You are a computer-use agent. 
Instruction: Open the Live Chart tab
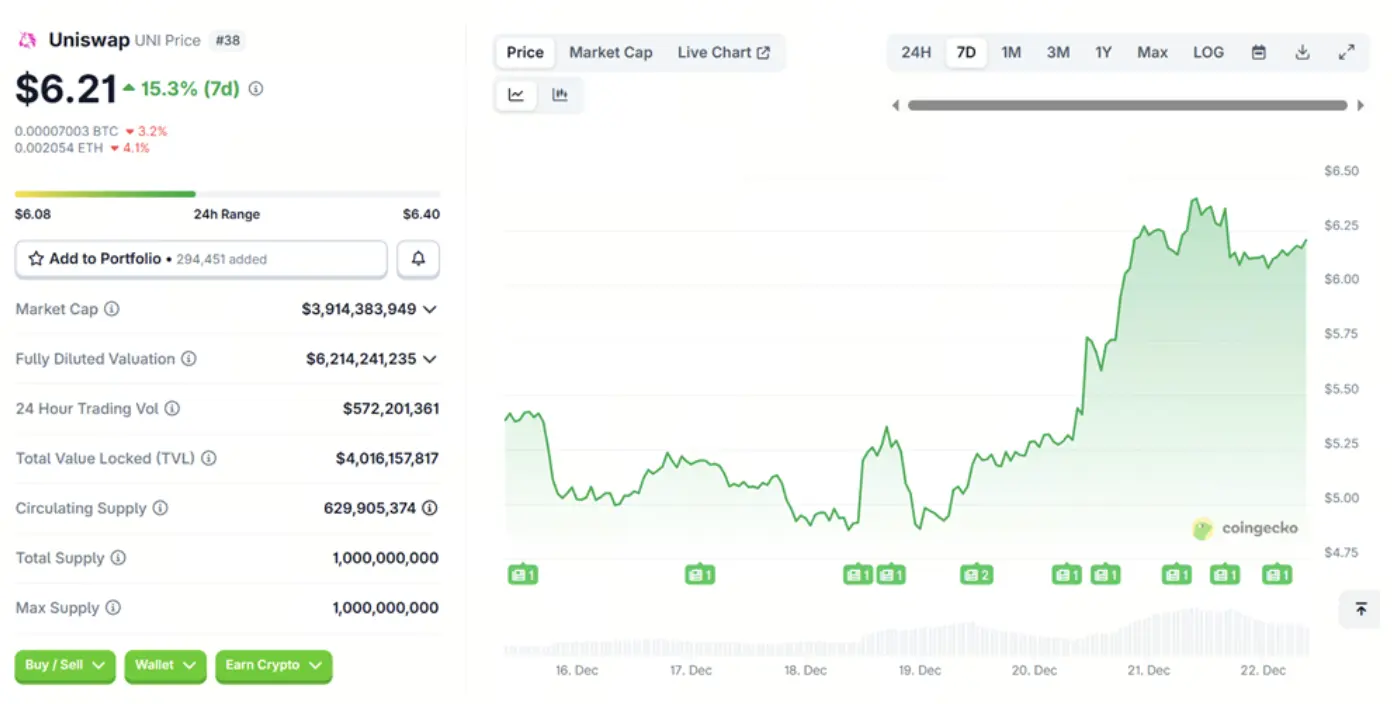723,53
